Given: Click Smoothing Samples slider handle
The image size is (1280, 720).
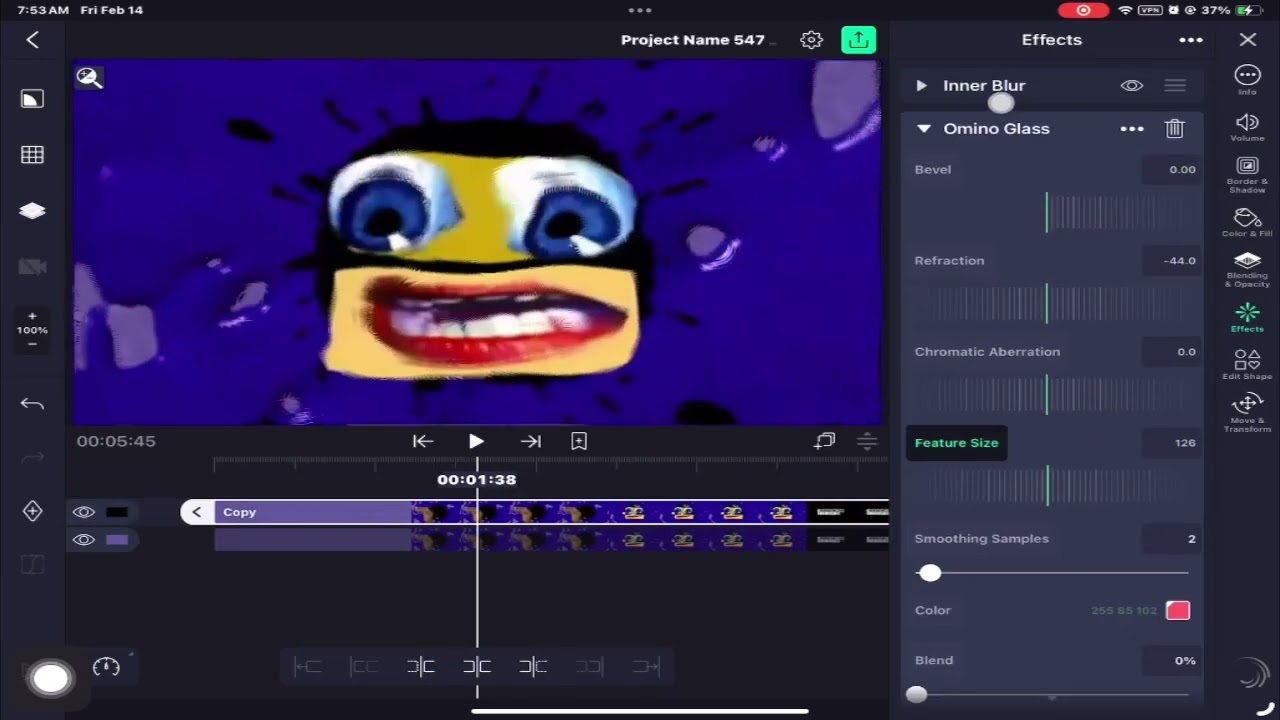Looking at the screenshot, I should (930, 573).
